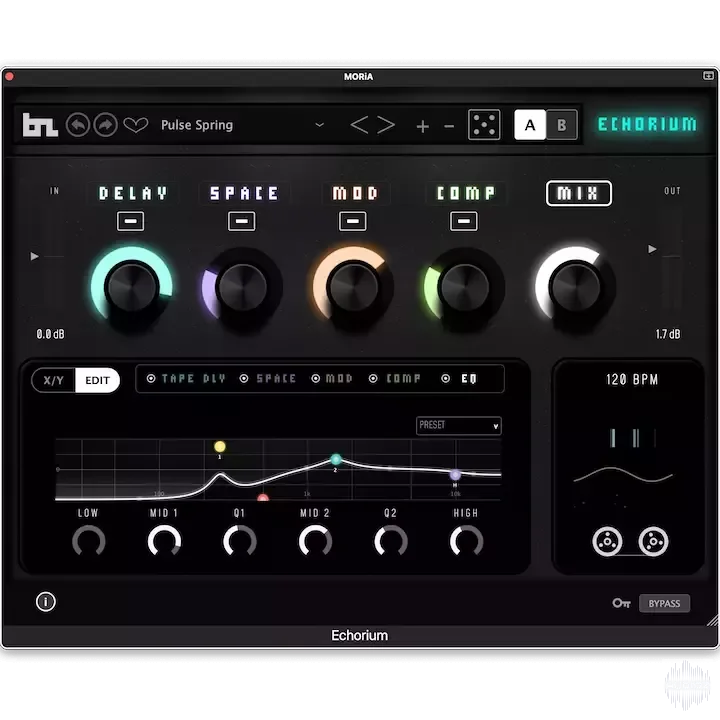This screenshot has height=720, width=720.
Task: Click the 120 BPM tempo display
Action: 632,380
